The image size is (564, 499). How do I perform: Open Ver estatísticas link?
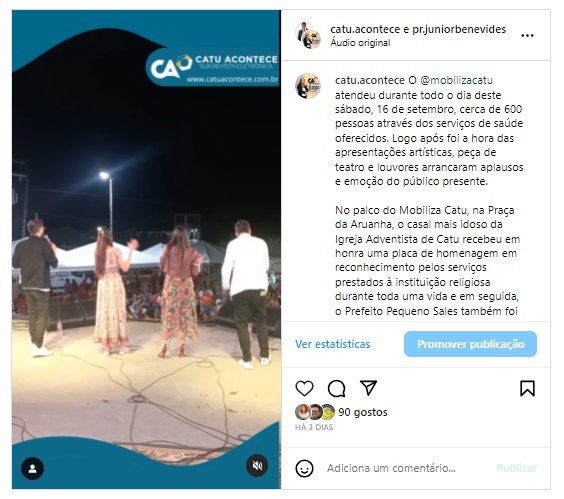pyautogui.click(x=333, y=344)
